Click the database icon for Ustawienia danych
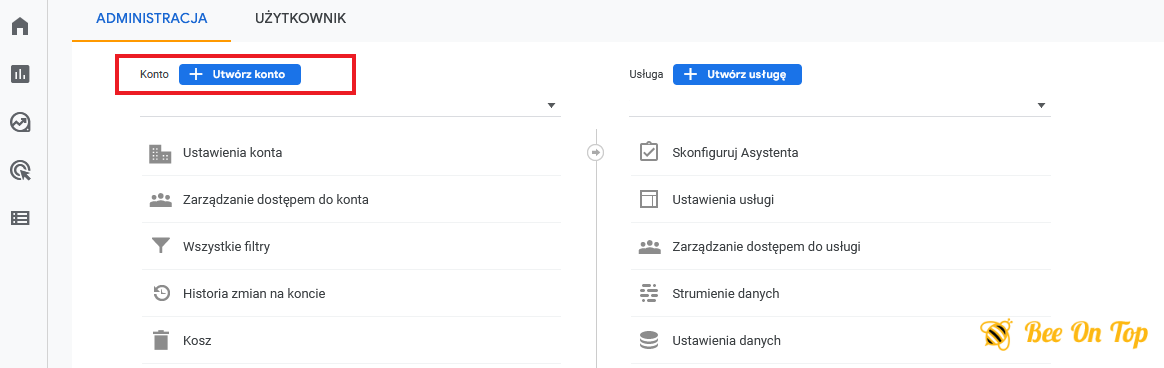1164x368 pixels. pyautogui.click(x=650, y=341)
